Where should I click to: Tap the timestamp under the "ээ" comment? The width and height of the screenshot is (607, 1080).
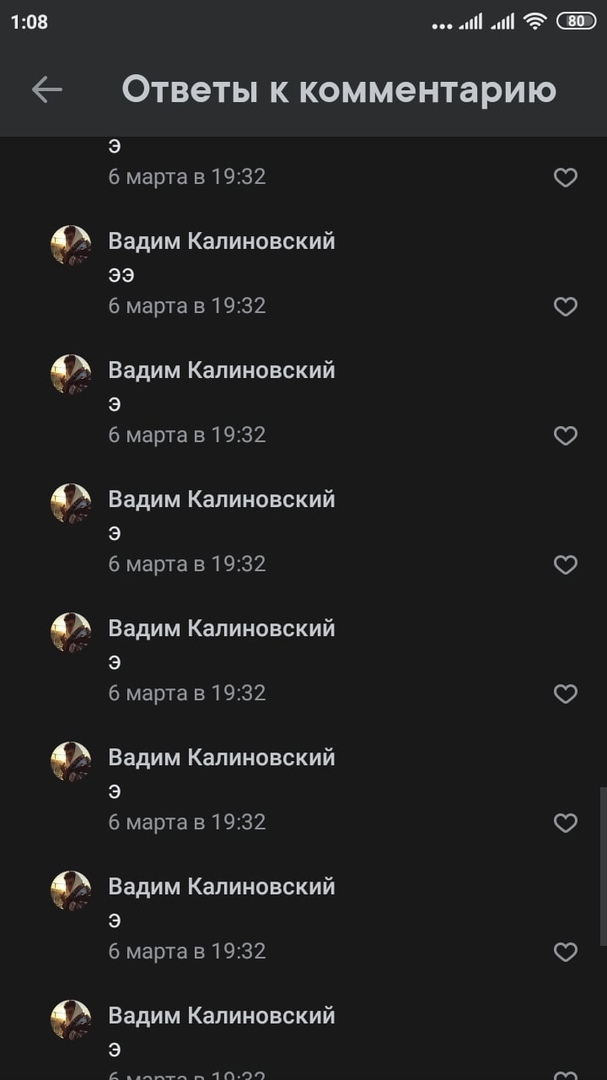(x=187, y=305)
